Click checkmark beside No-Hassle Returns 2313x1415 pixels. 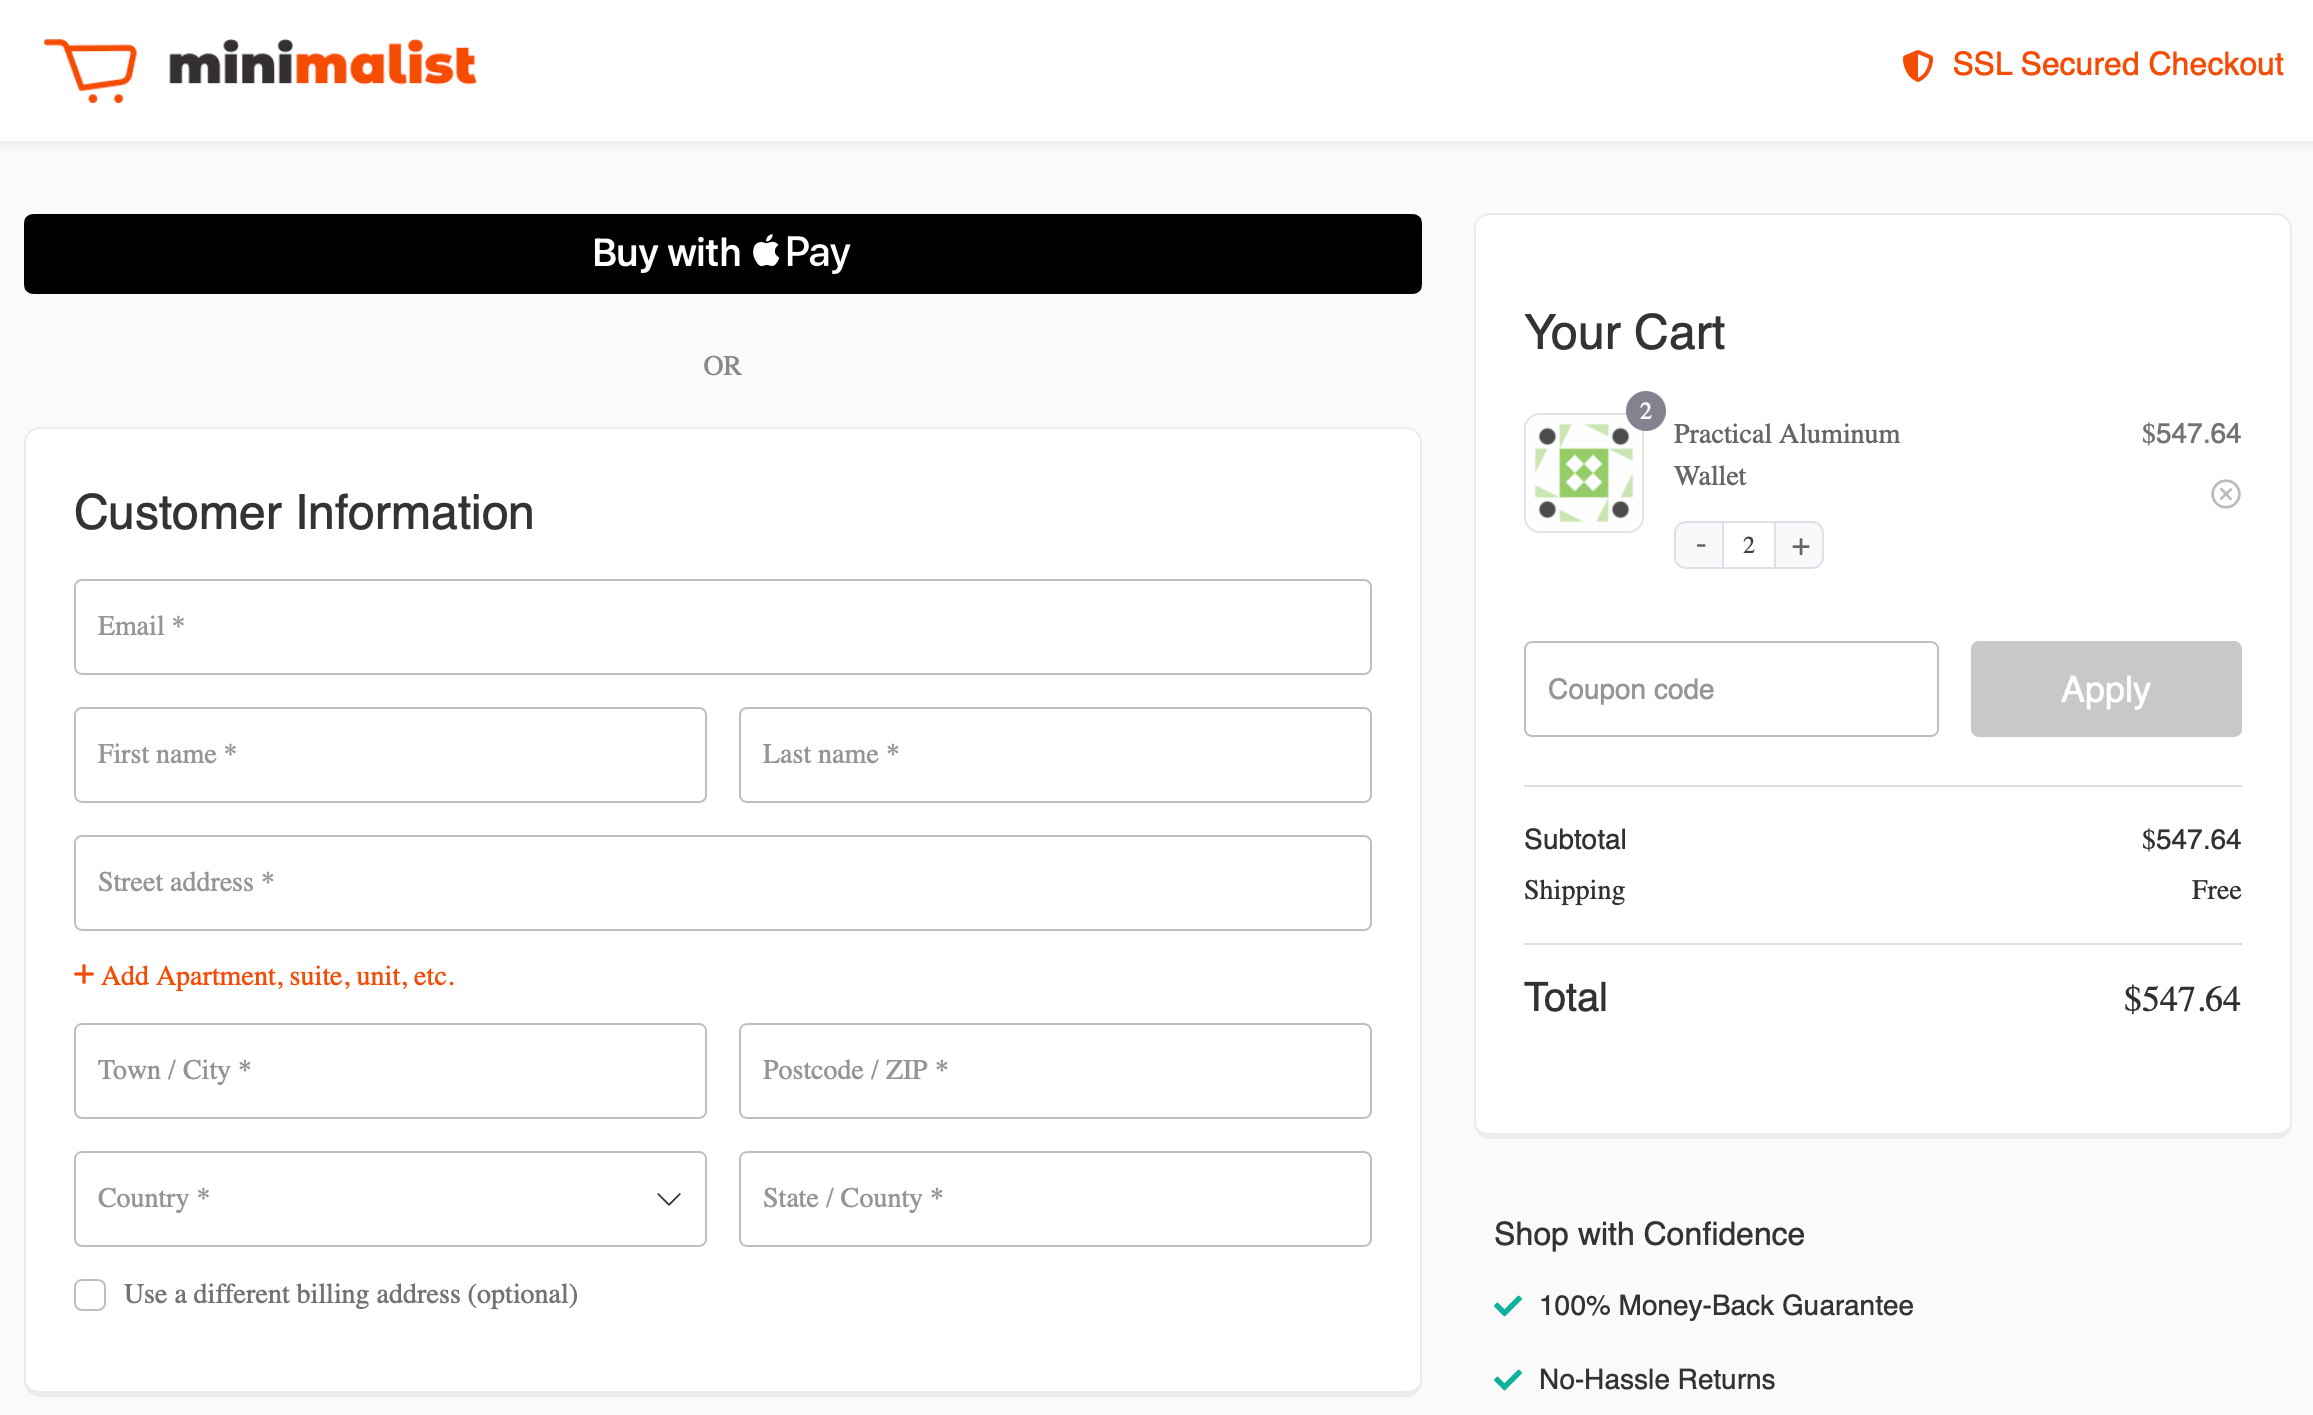pyautogui.click(x=1508, y=1380)
